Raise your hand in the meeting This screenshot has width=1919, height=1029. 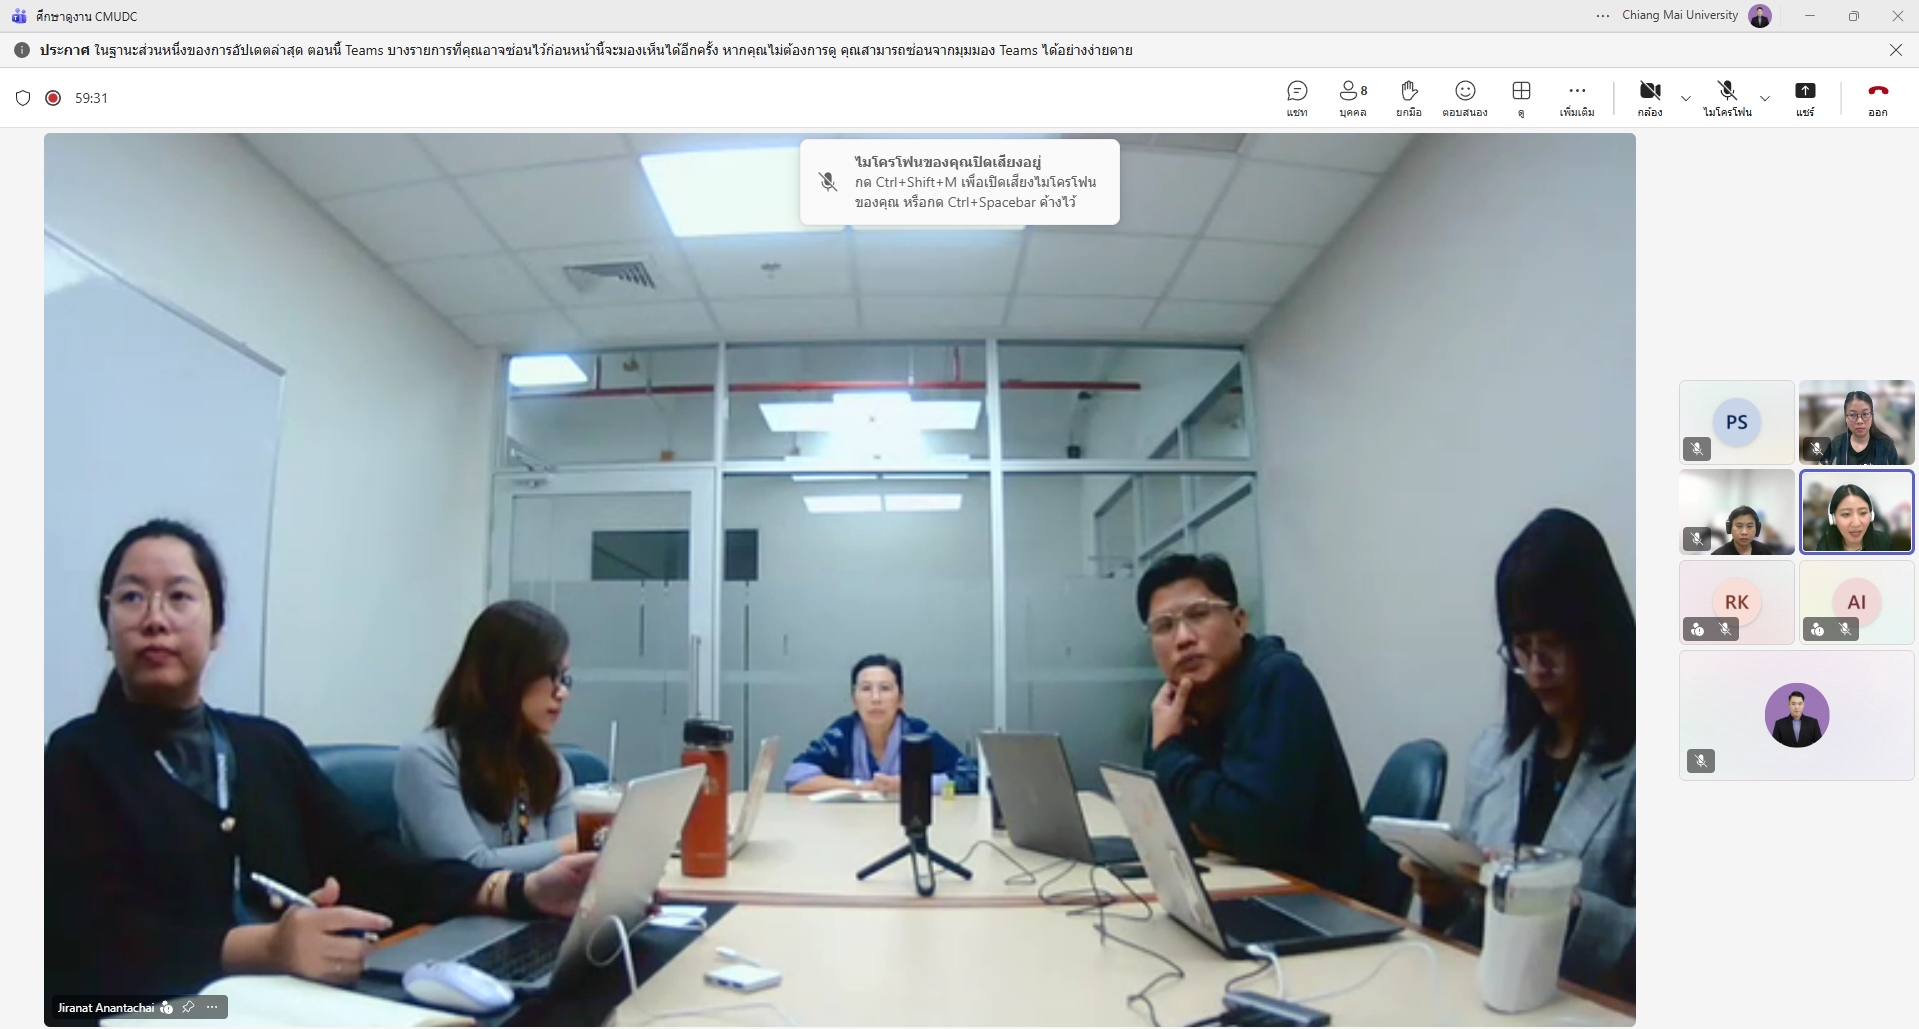pyautogui.click(x=1408, y=97)
